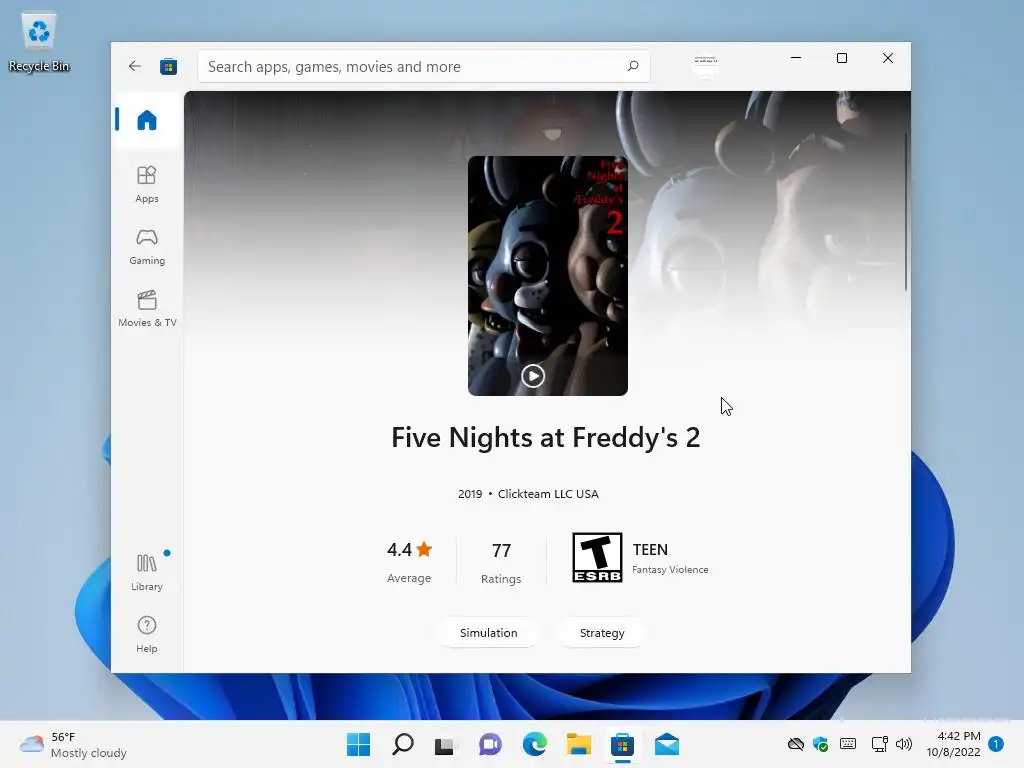This screenshot has height=768, width=1024.
Task: Open the Gaming section
Action: 147,247
